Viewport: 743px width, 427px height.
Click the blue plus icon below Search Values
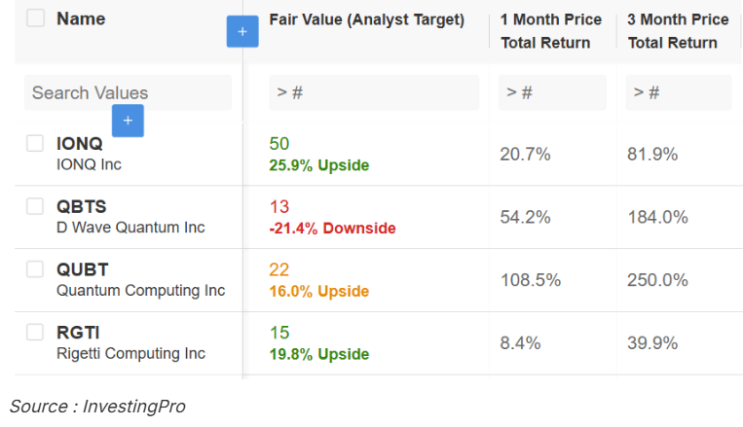pos(128,122)
